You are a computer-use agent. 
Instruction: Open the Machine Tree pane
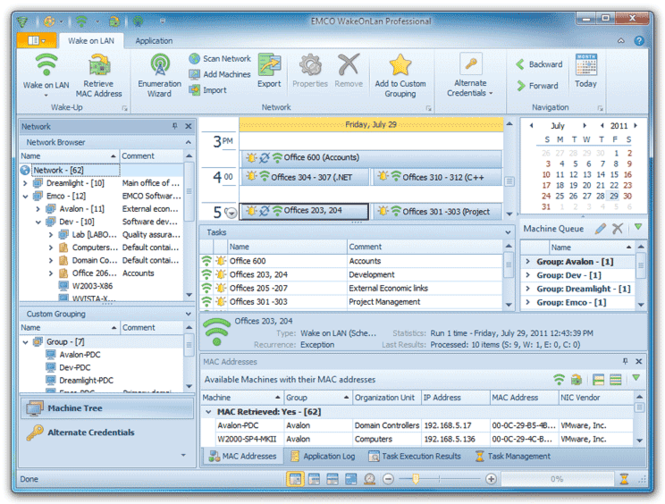click(x=107, y=408)
